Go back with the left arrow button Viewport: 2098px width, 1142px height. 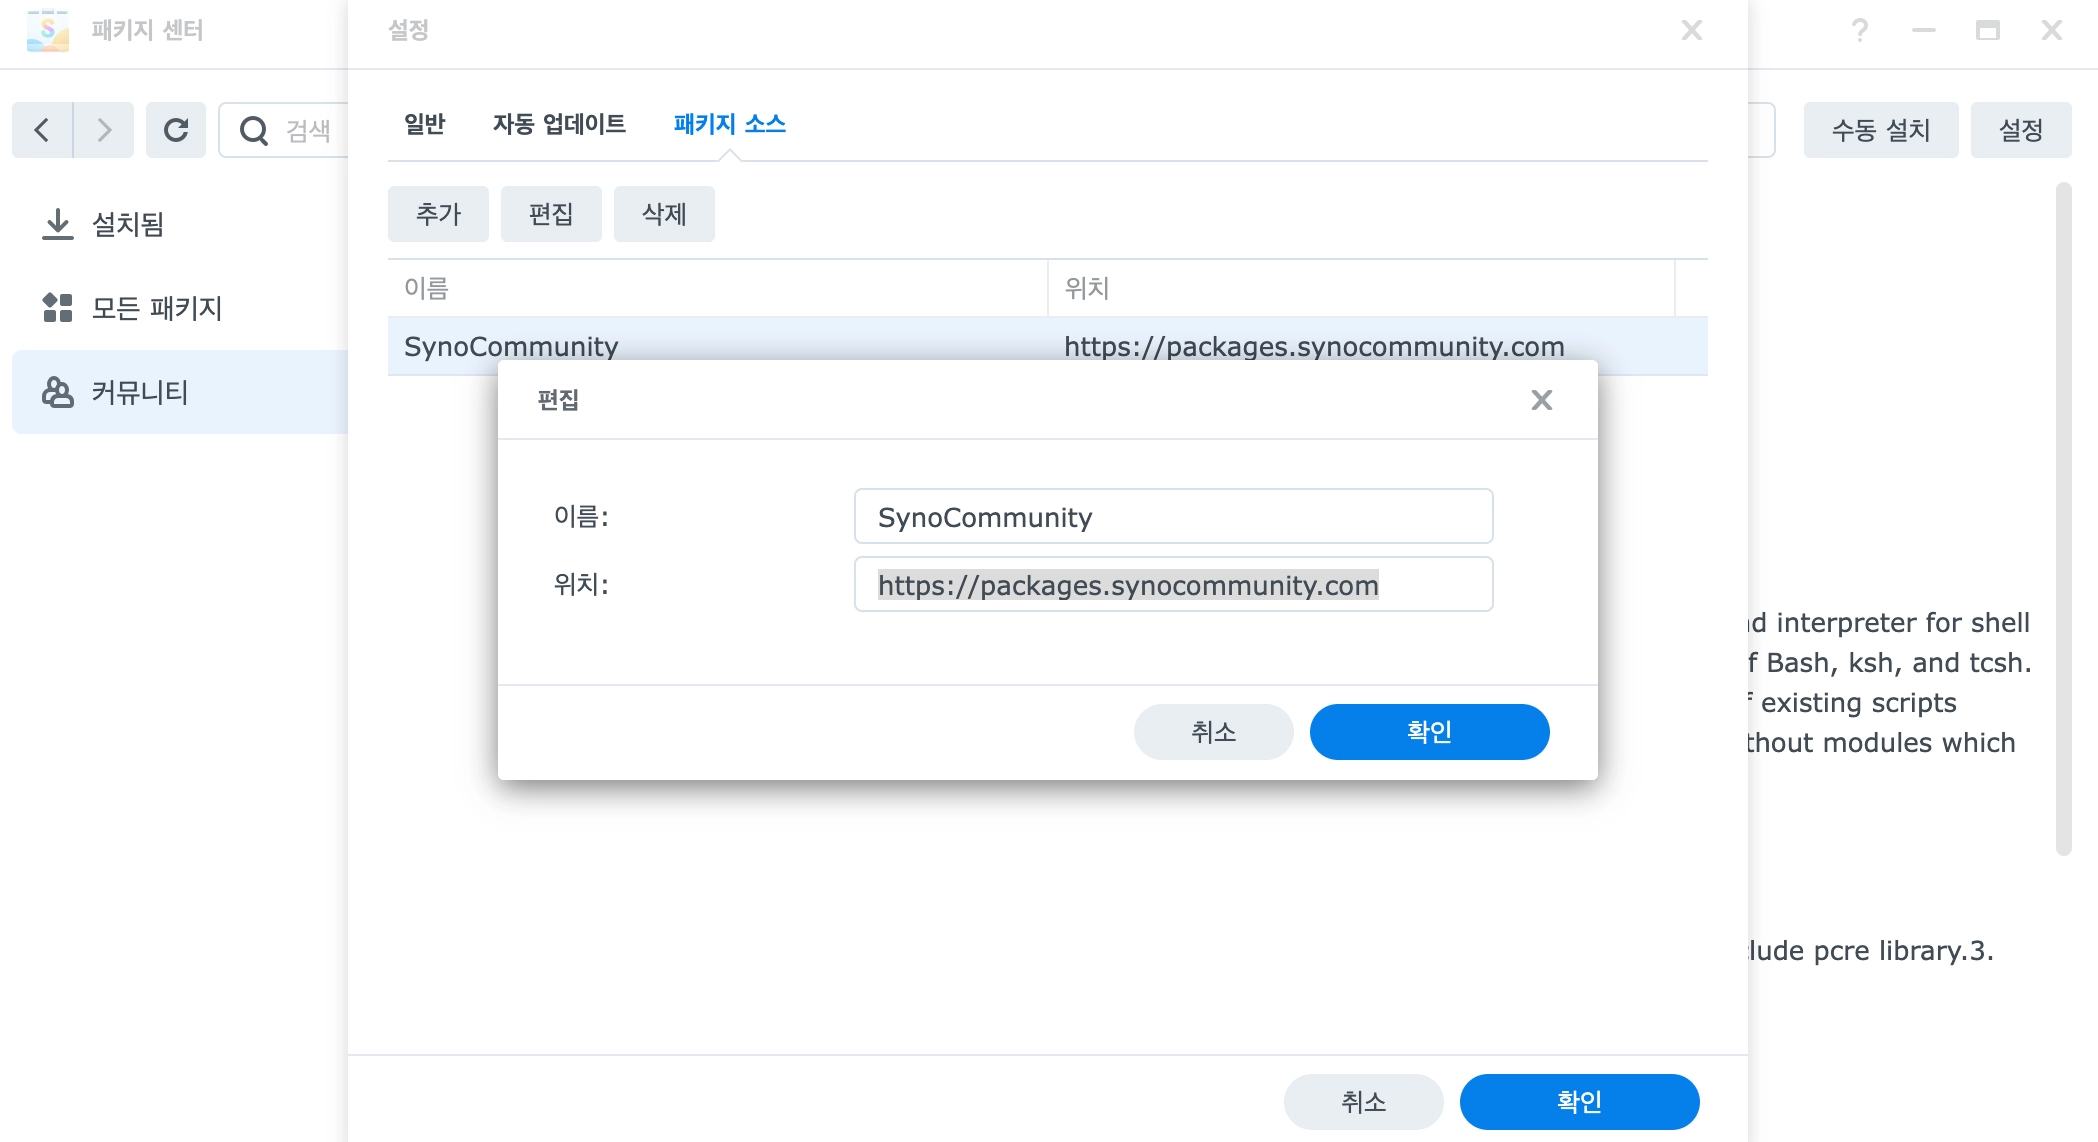(42, 130)
